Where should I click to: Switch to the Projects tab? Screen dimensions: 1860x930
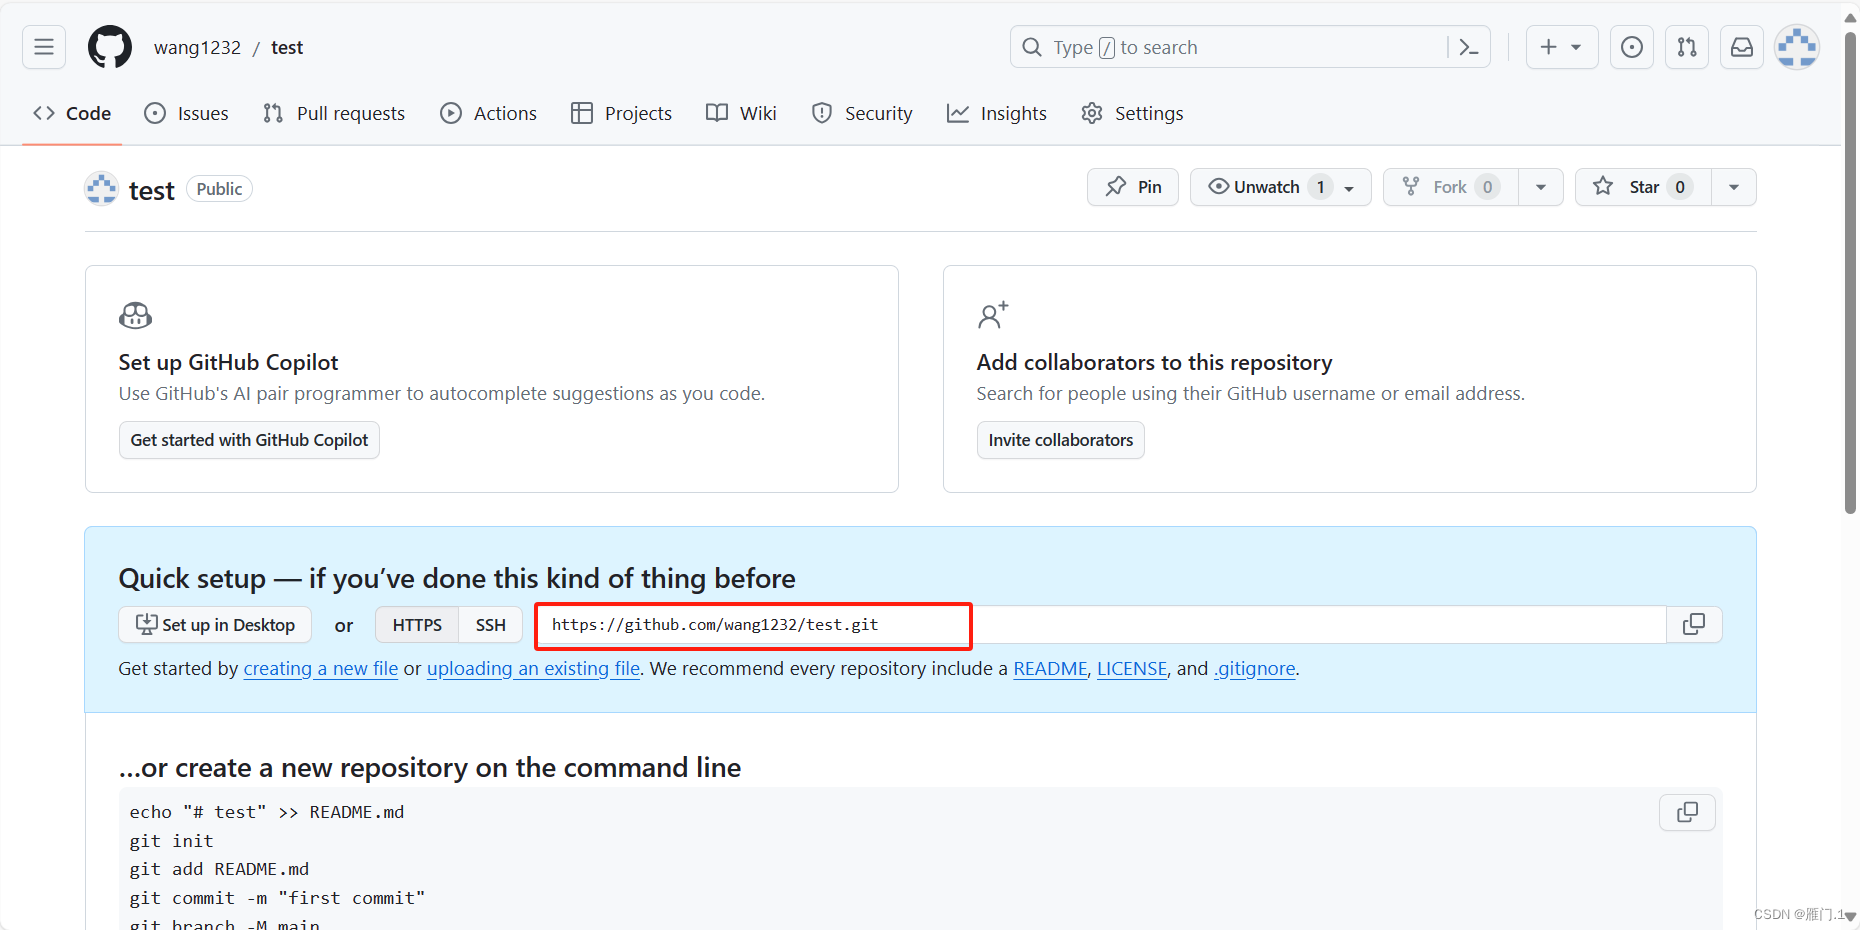click(x=622, y=113)
